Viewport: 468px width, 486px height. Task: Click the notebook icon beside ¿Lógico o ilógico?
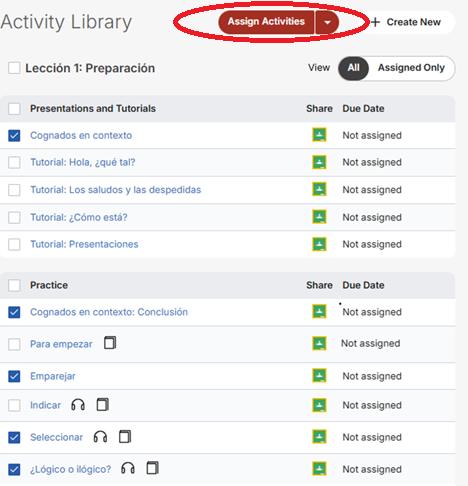point(153,468)
